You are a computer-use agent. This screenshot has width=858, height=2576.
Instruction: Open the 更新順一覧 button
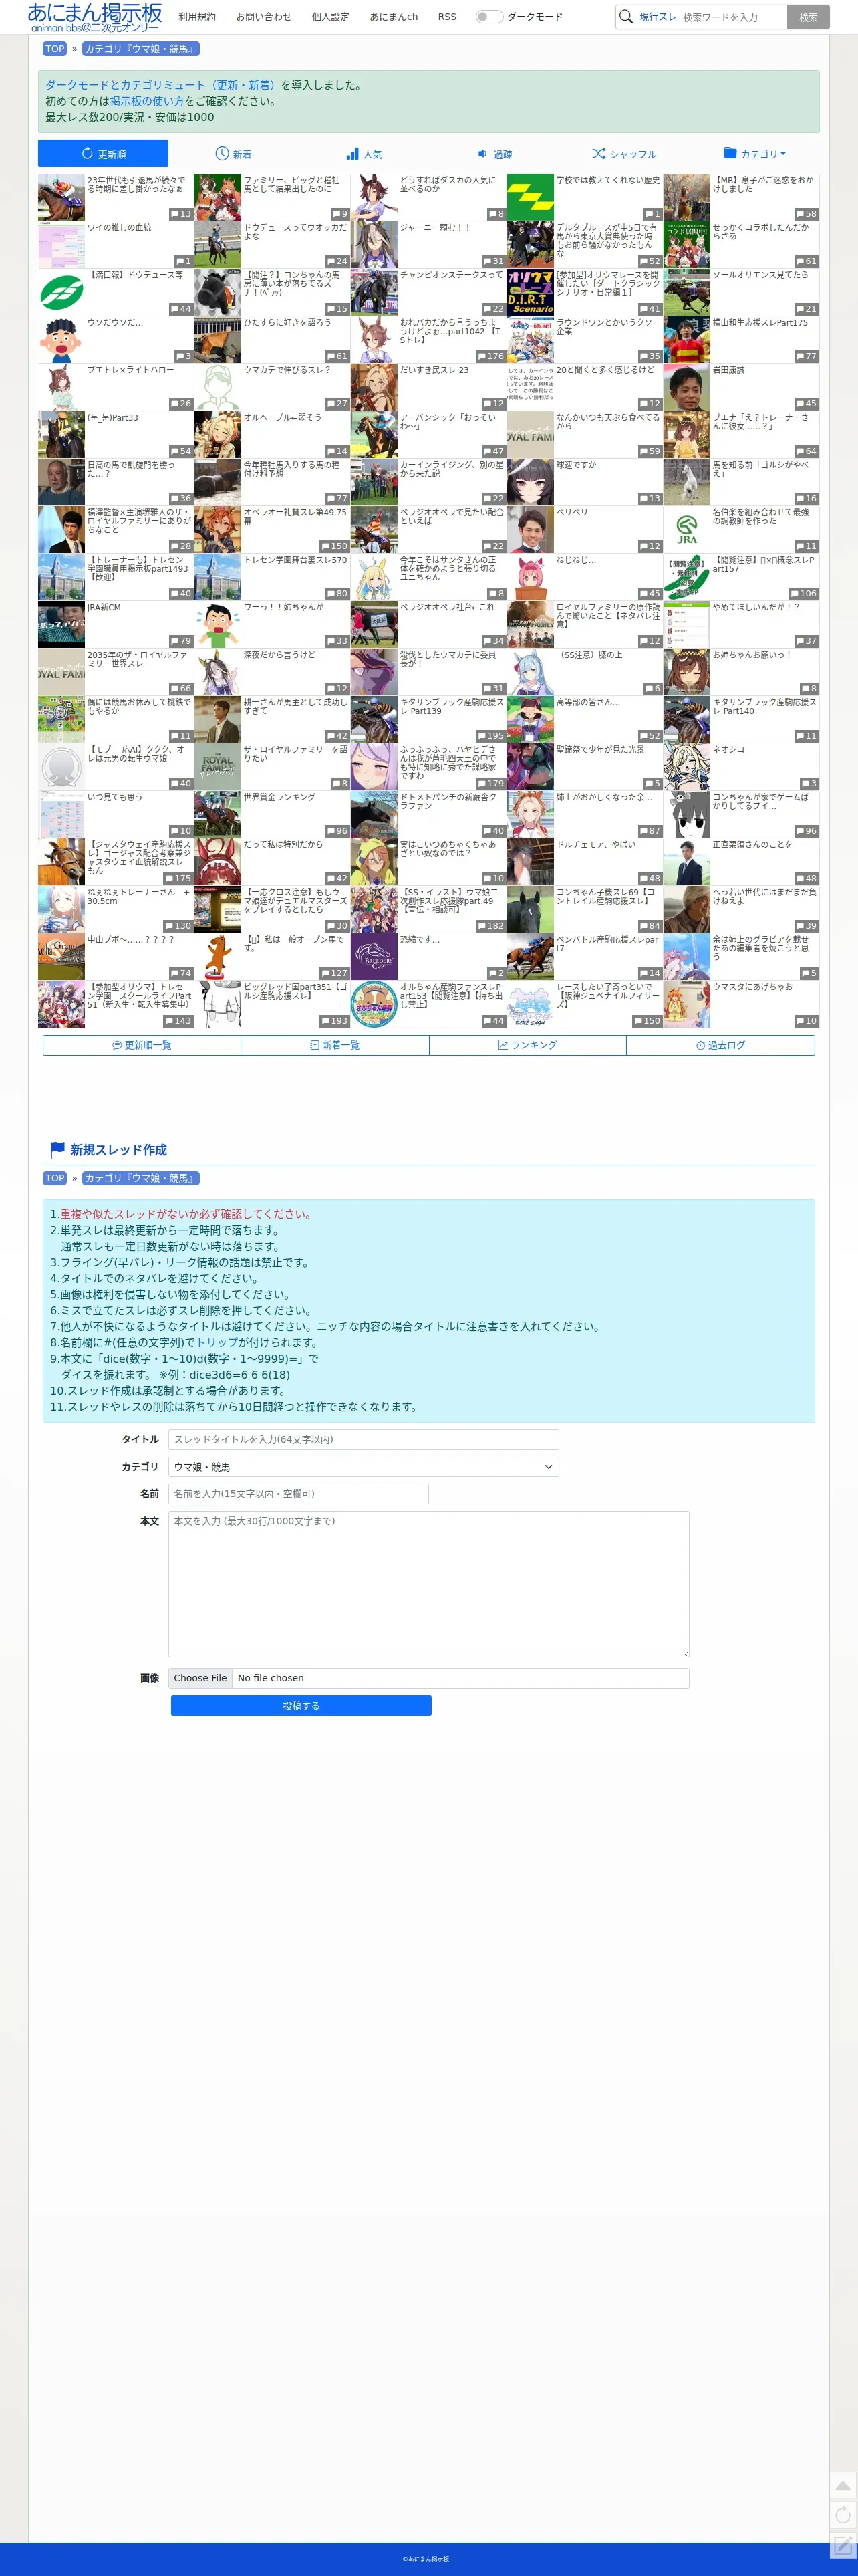[x=141, y=1045]
